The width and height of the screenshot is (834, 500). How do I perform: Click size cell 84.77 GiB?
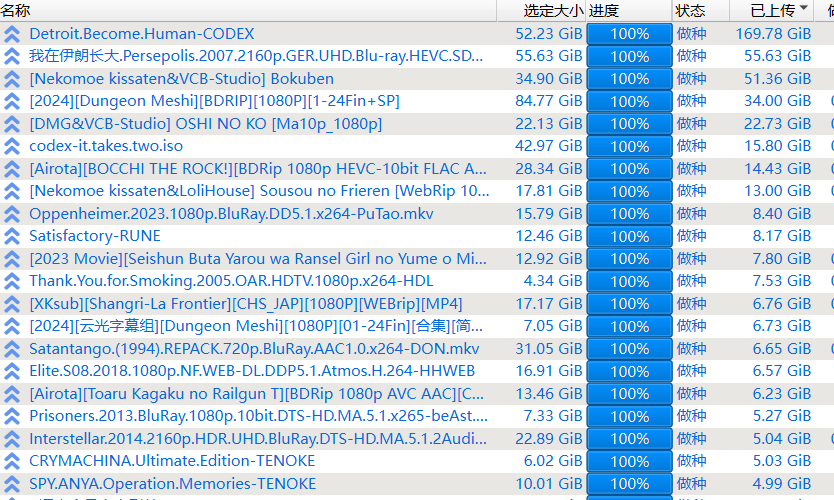pyautogui.click(x=548, y=101)
